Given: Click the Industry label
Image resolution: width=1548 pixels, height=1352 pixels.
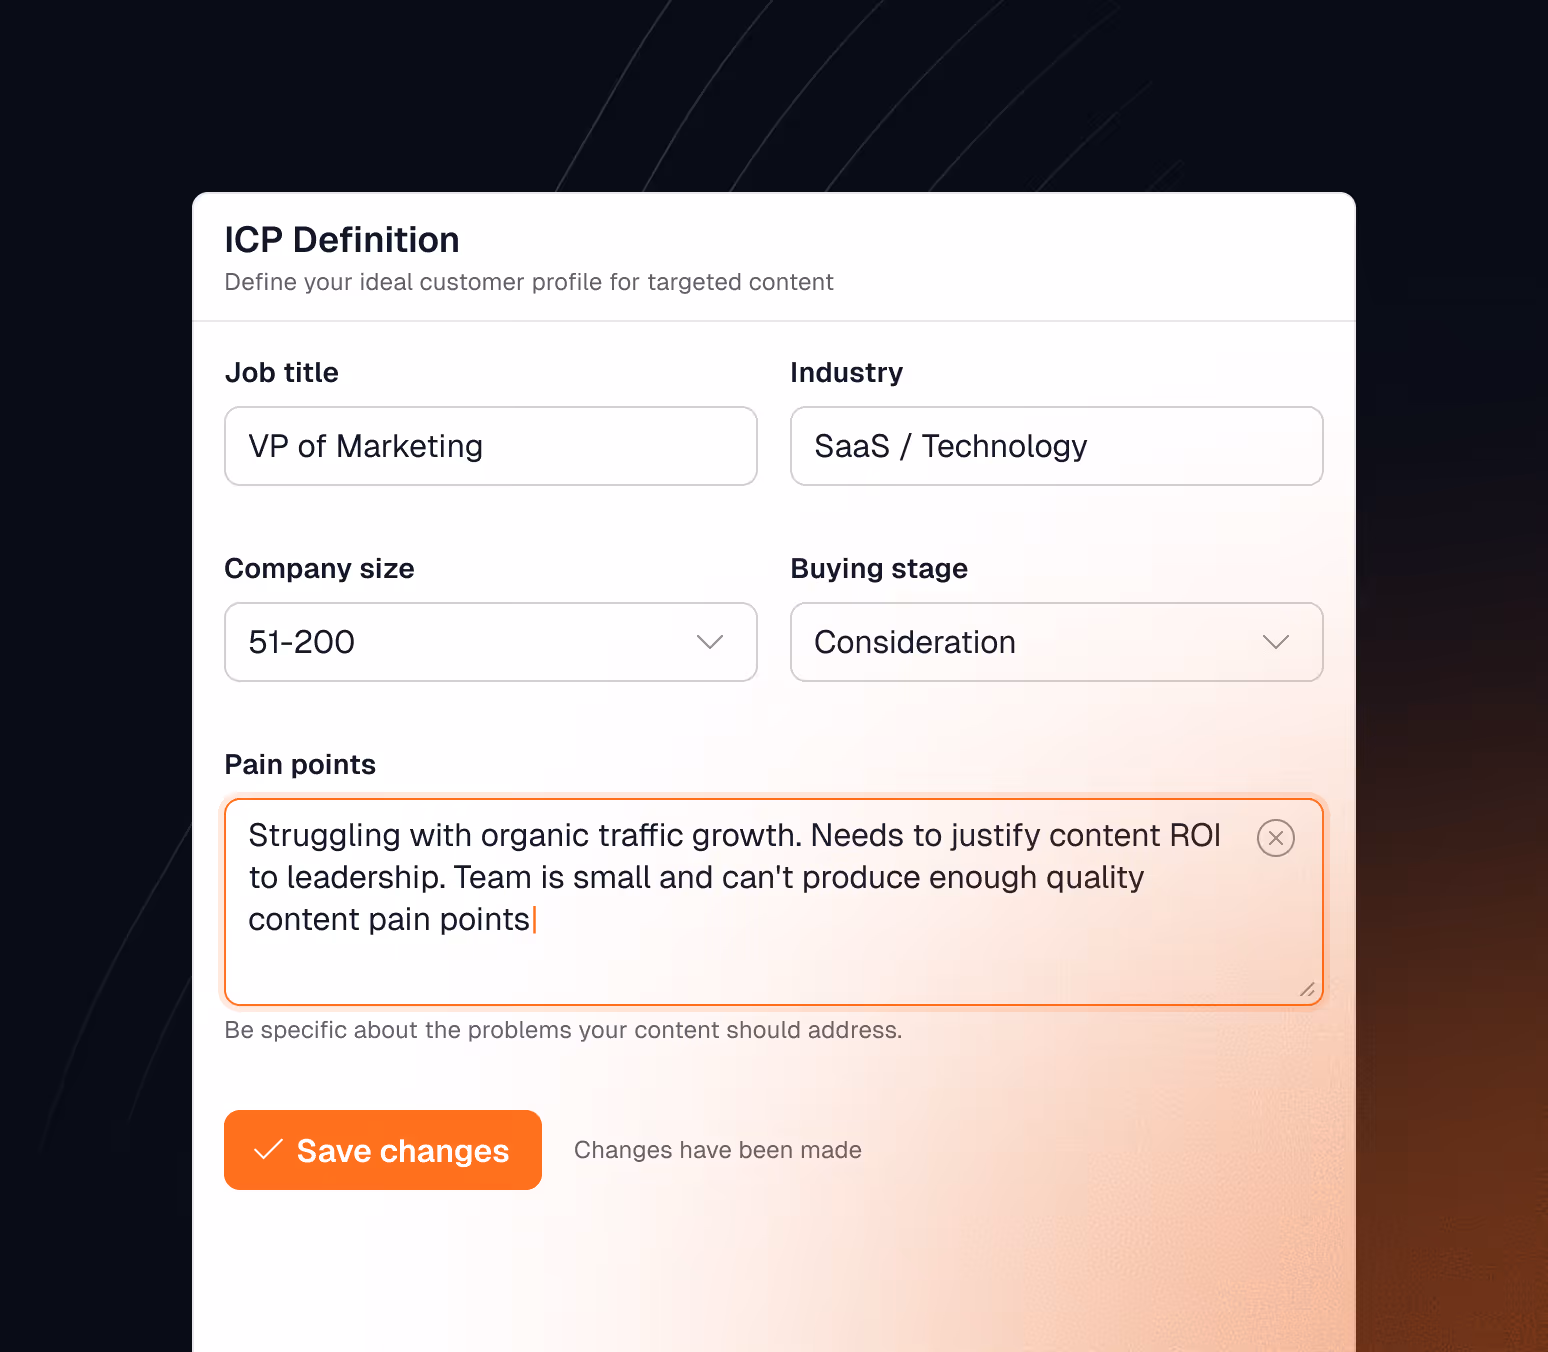Looking at the screenshot, I should click(x=846, y=372).
